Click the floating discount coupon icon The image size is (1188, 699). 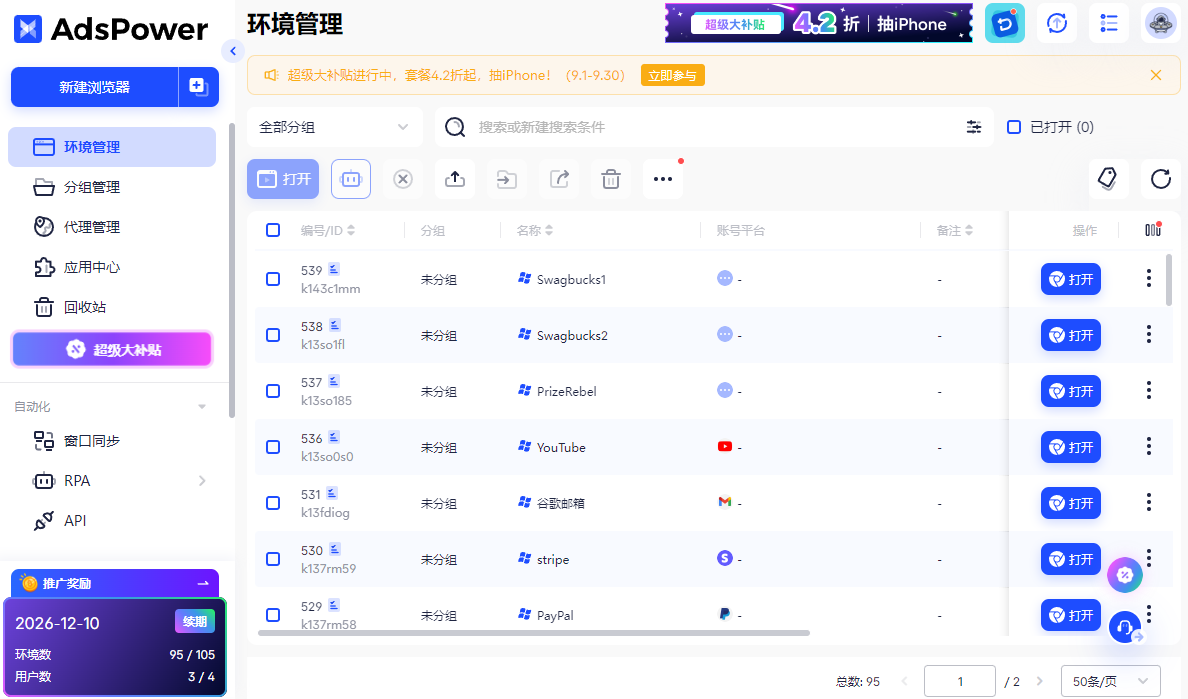(x=1124, y=576)
